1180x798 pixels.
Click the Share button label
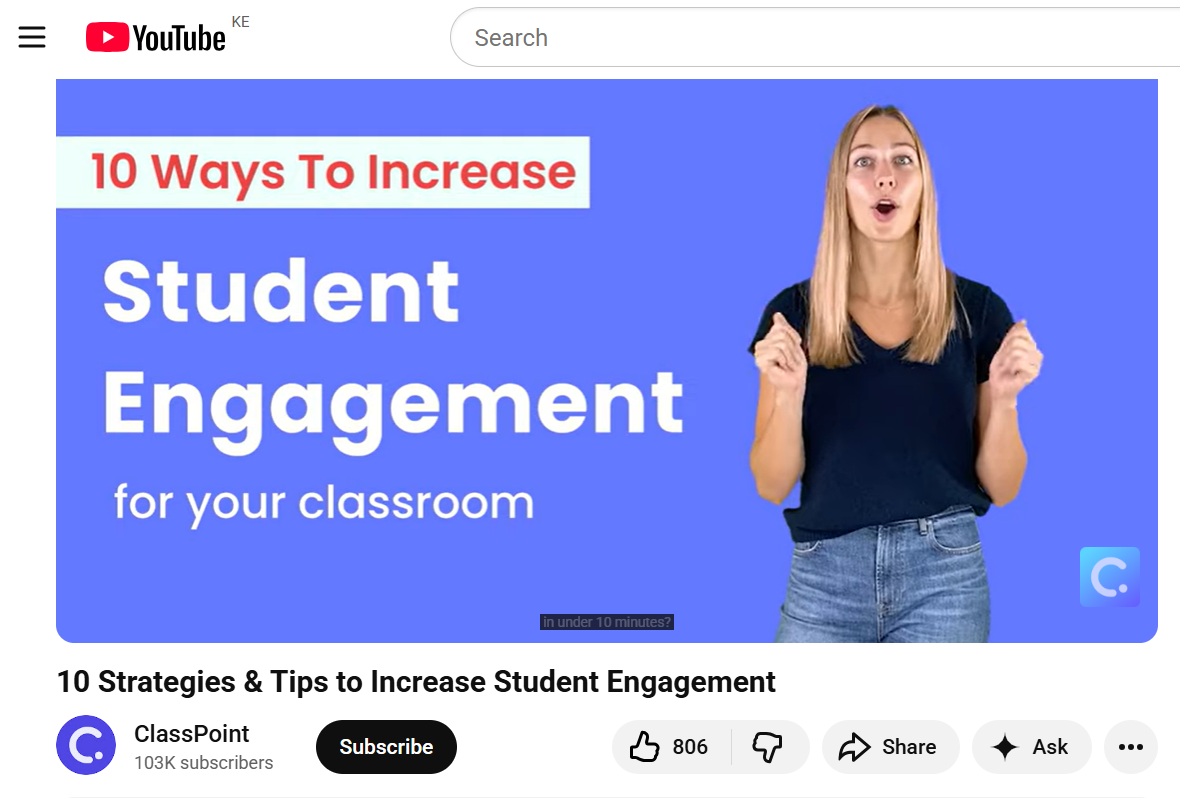click(909, 747)
